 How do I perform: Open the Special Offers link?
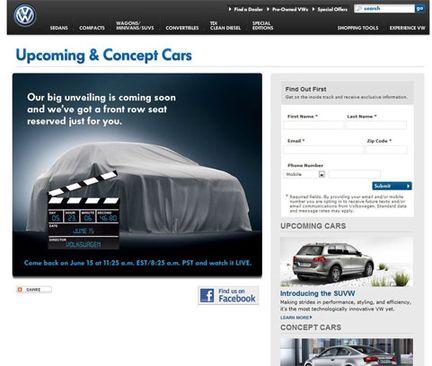(332, 9)
